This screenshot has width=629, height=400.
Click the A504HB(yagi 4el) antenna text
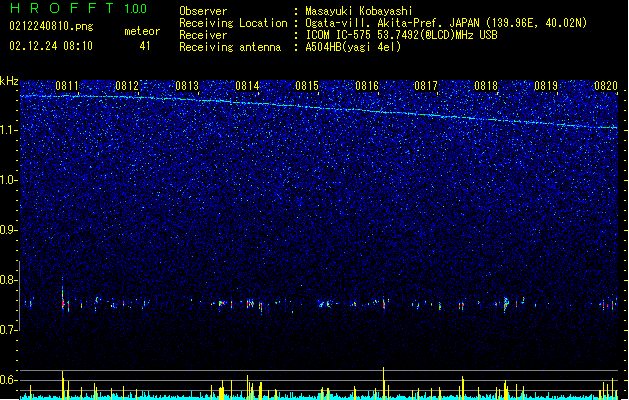click(353, 47)
